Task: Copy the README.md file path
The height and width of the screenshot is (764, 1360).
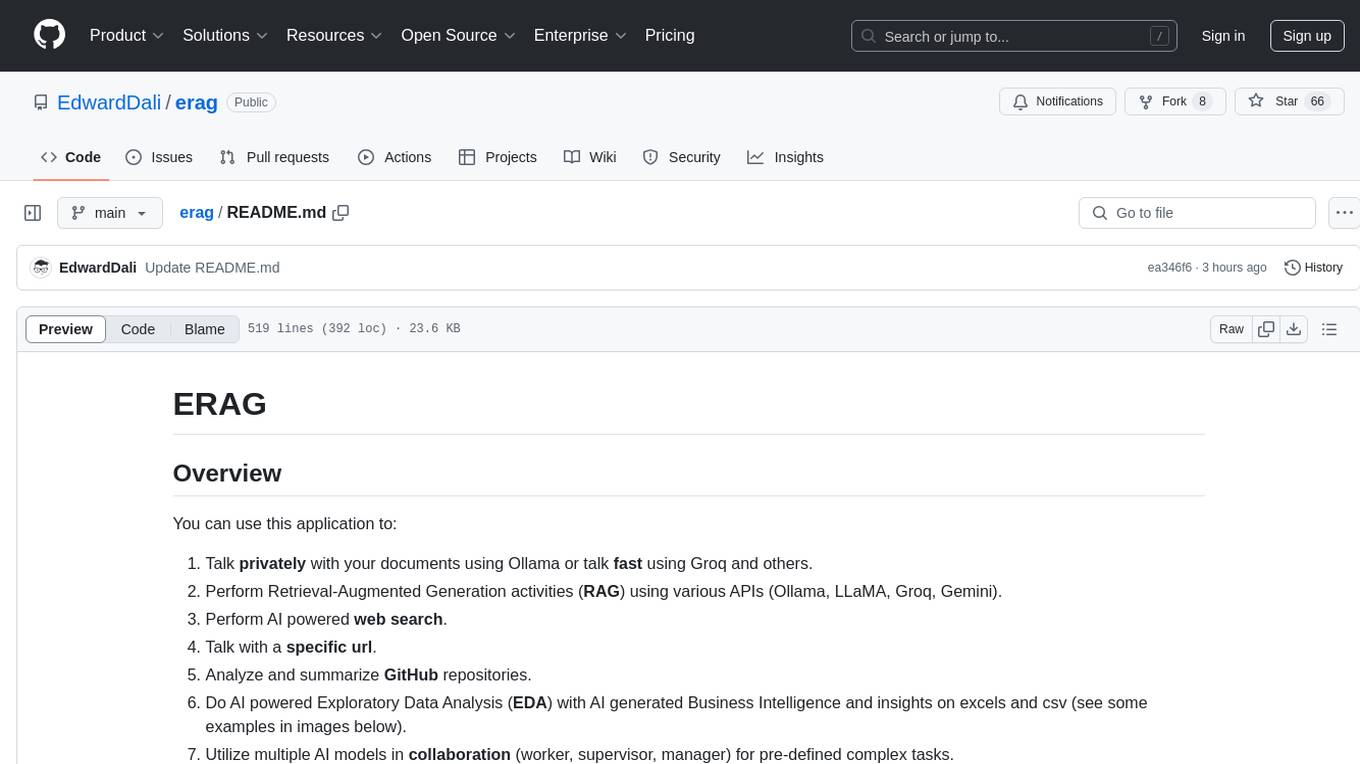Action: (341, 213)
